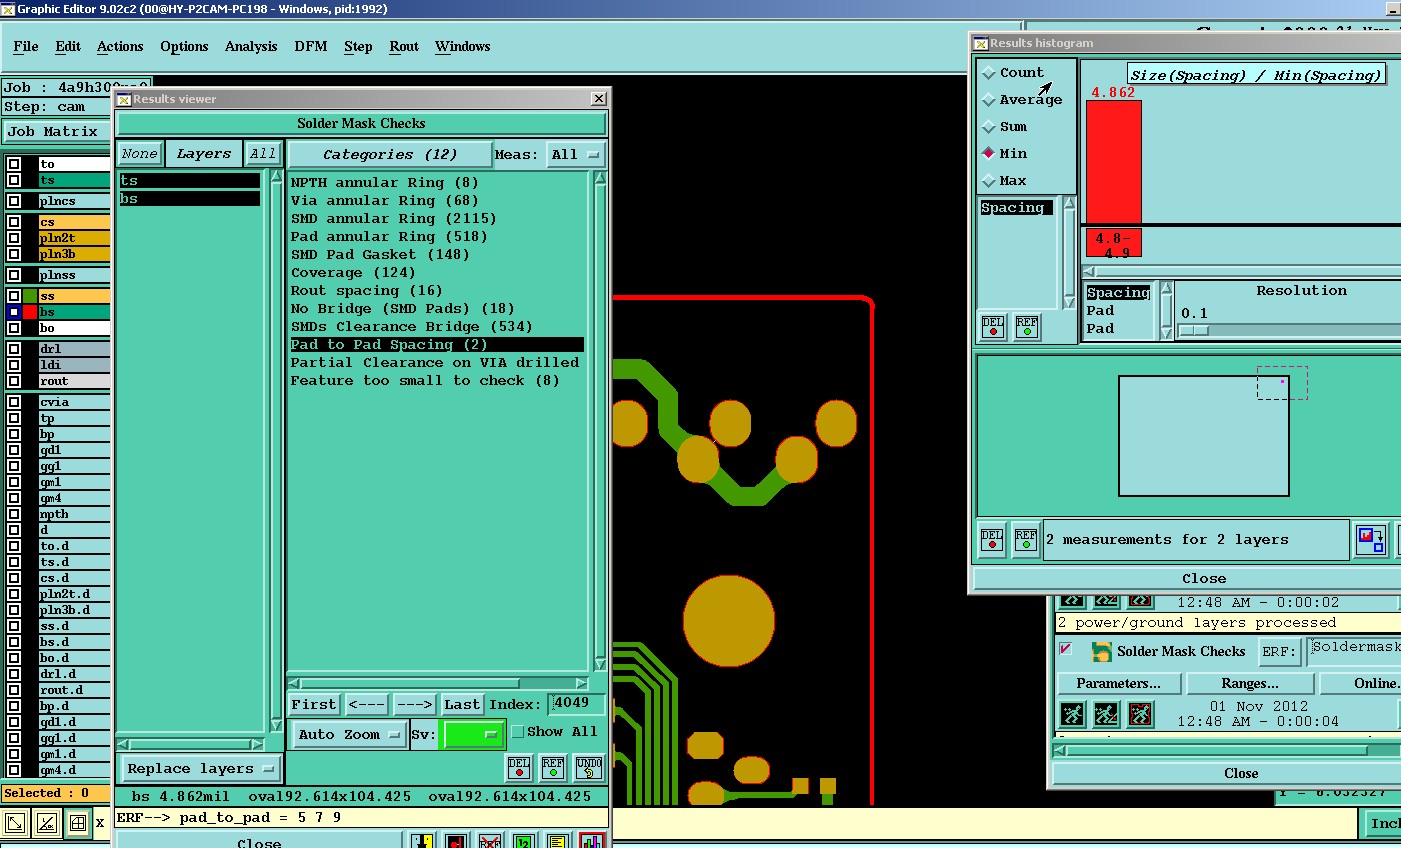Click categories list scrollbar up arrow
Viewport: 1401px width, 848px height.
[x=600, y=178]
